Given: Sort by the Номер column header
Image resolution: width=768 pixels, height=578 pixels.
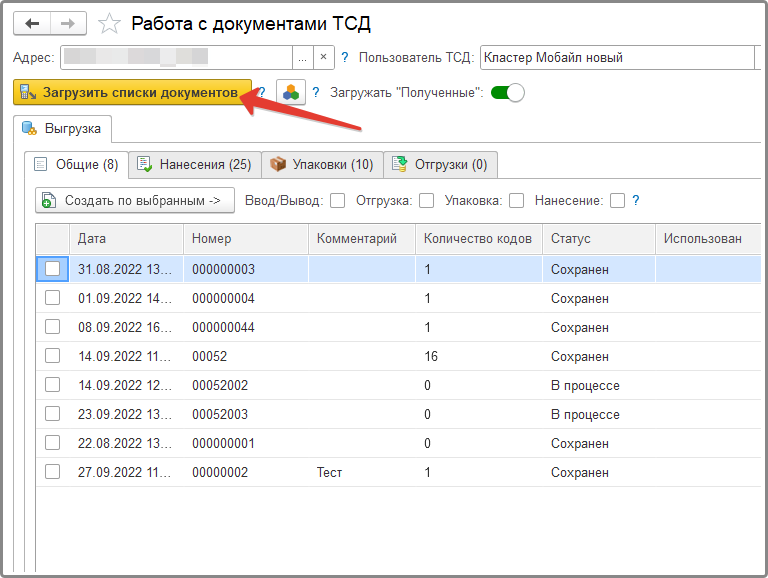Looking at the screenshot, I should (x=246, y=239).
